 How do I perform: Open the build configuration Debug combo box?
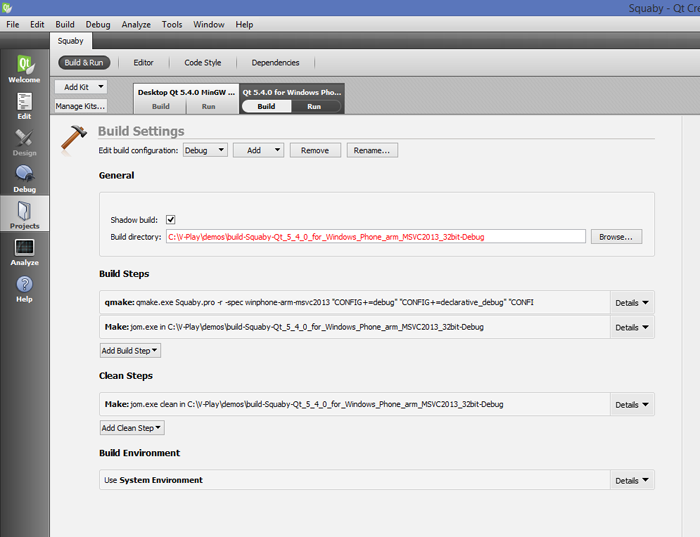pyautogui.click(x=205, y=150)
